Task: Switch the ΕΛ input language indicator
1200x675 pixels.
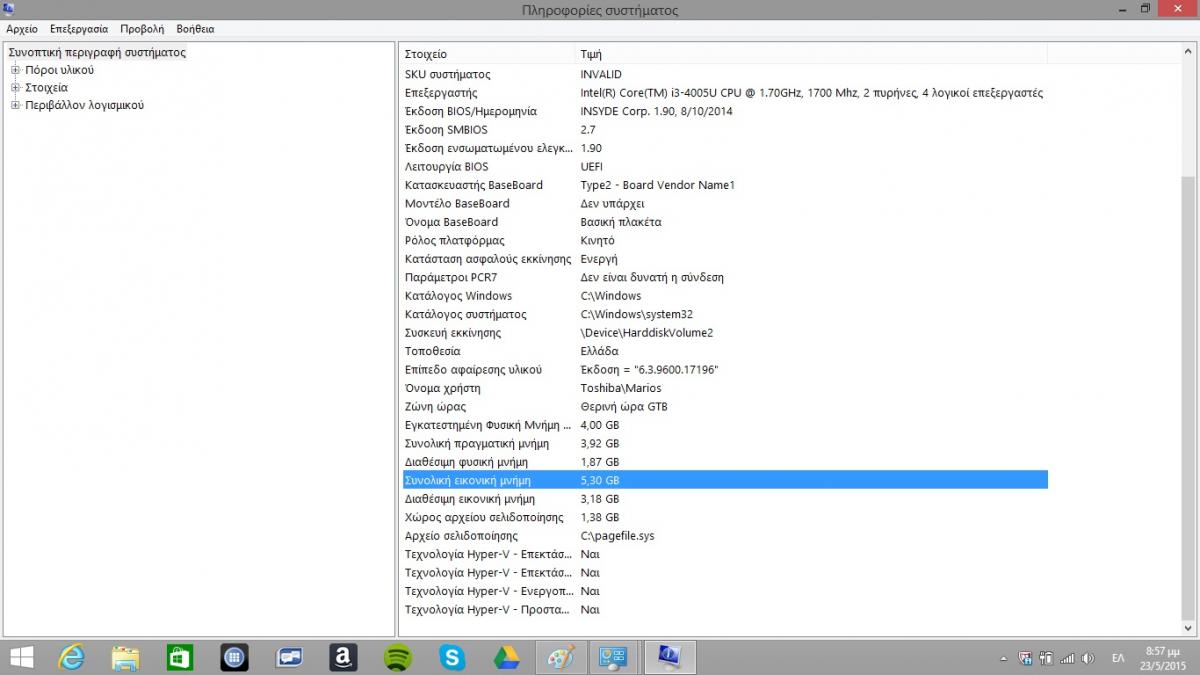Action: pos(1118,658)
